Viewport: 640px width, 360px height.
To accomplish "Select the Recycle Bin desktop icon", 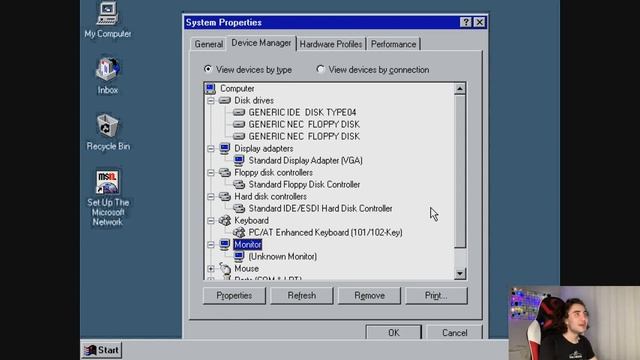I will (x=108, y=132).
